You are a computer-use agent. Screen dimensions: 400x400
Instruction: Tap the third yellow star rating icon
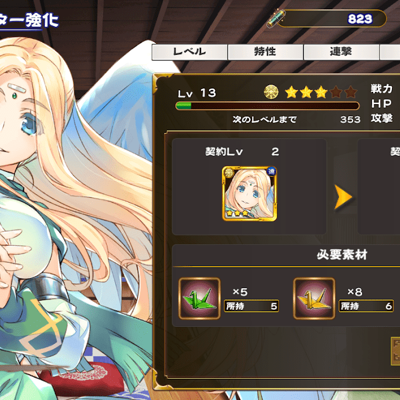(321, 92)
